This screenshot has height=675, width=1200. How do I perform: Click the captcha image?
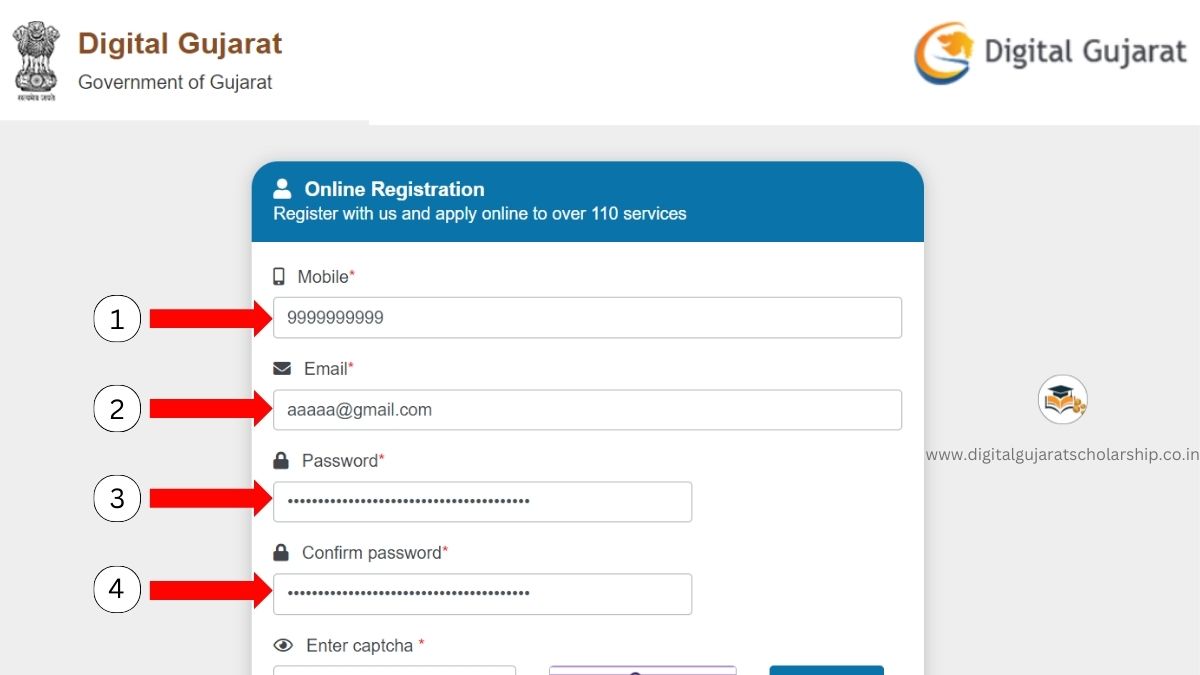click(642, 669)
